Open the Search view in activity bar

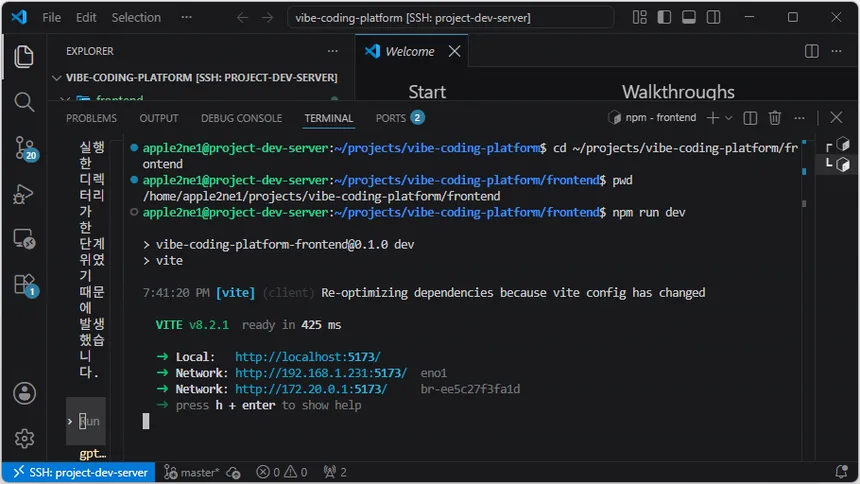click(x=24, y=102)
